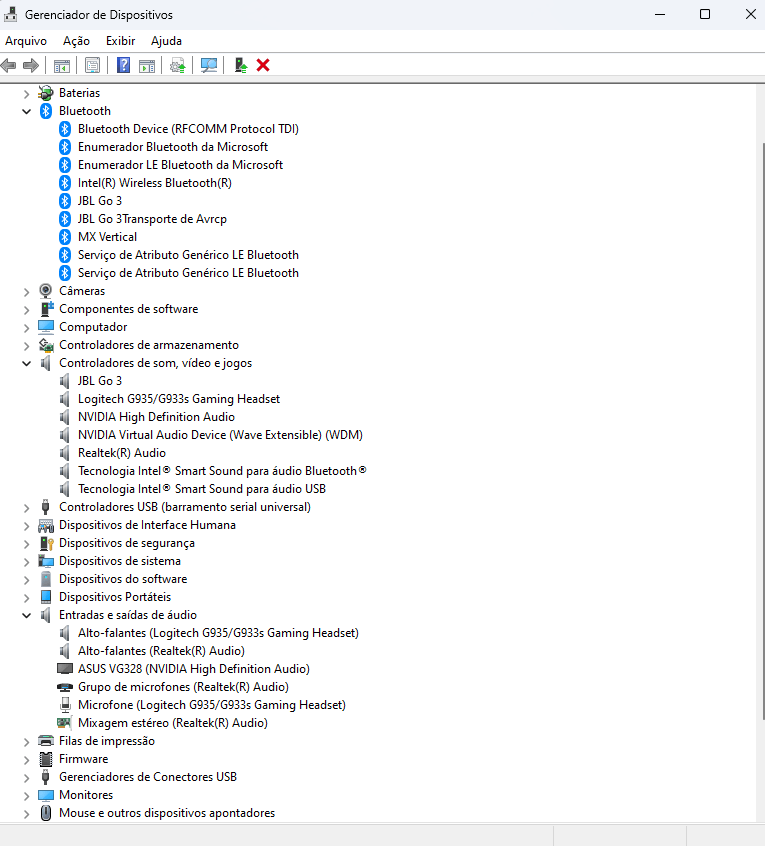Viewport: 765px width, 846px height.
Task: Click the Microfone Logitech microphone icon
Action: tap(65, 705)
